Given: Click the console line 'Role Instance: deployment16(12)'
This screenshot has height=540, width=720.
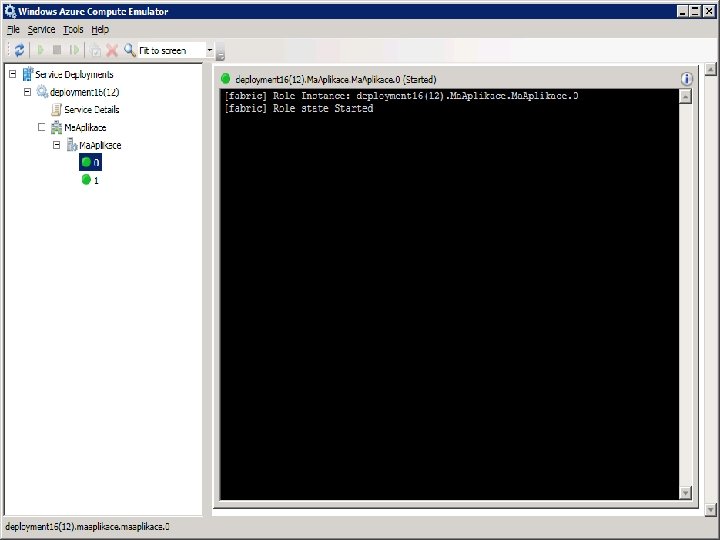Looking at the screenshot, I should tap(402, 96).
